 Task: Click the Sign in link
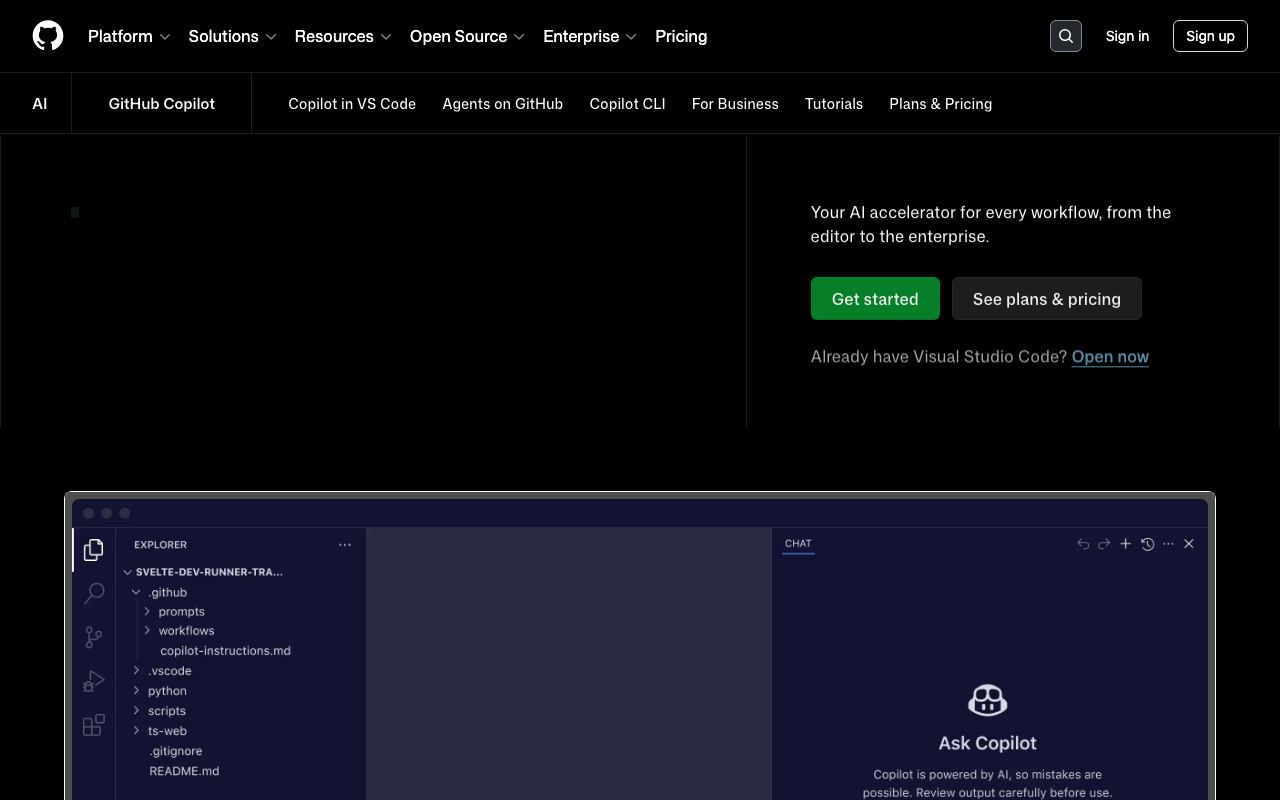[x=1127, y=36]
